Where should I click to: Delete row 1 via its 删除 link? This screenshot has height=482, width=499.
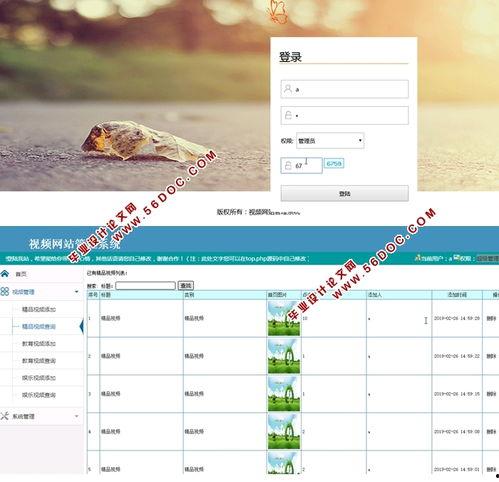491,318
